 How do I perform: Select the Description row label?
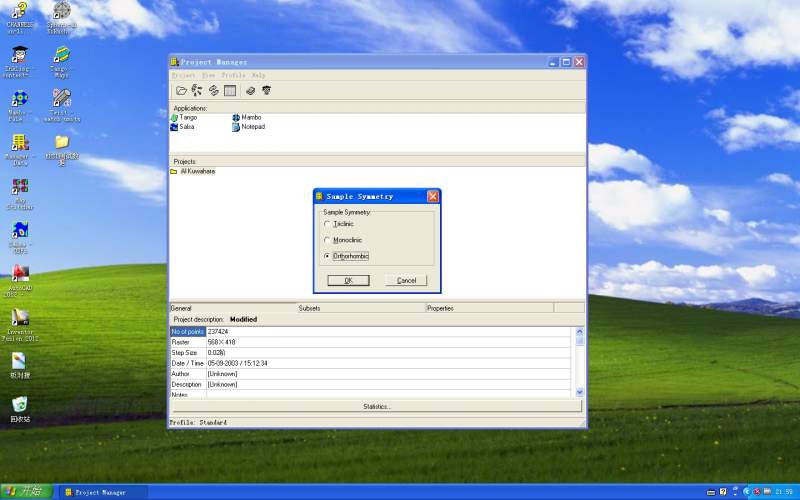click(188, 385)
